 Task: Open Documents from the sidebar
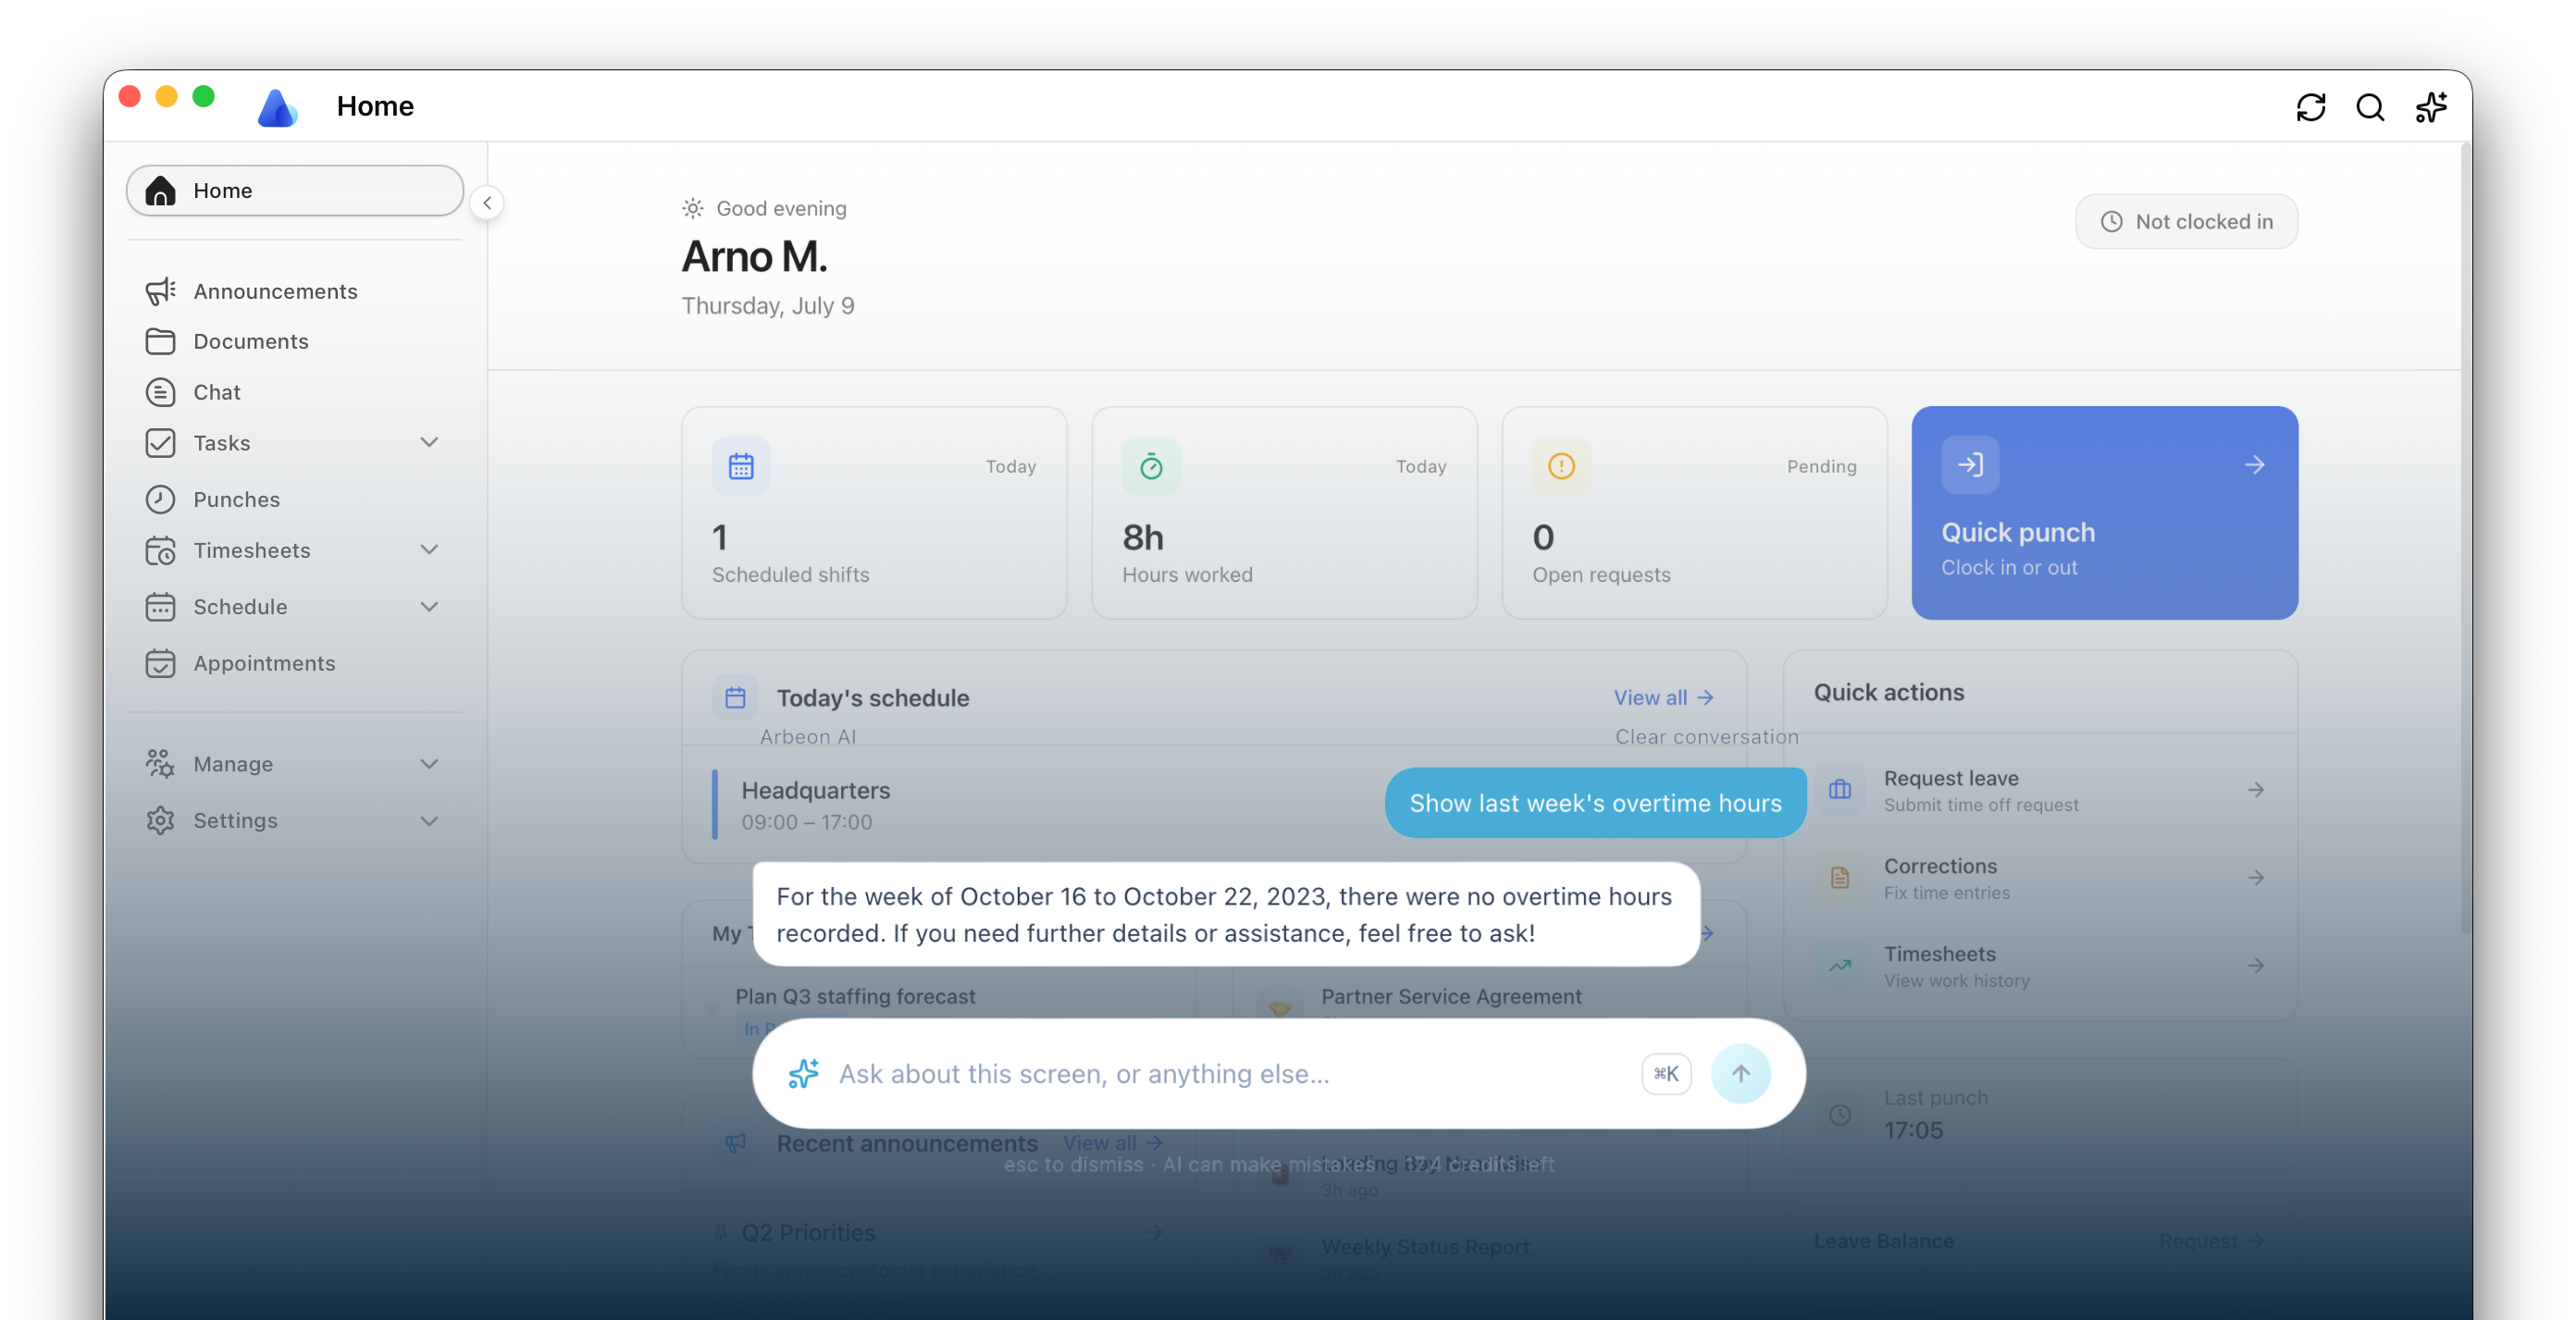tap(295, 341)
